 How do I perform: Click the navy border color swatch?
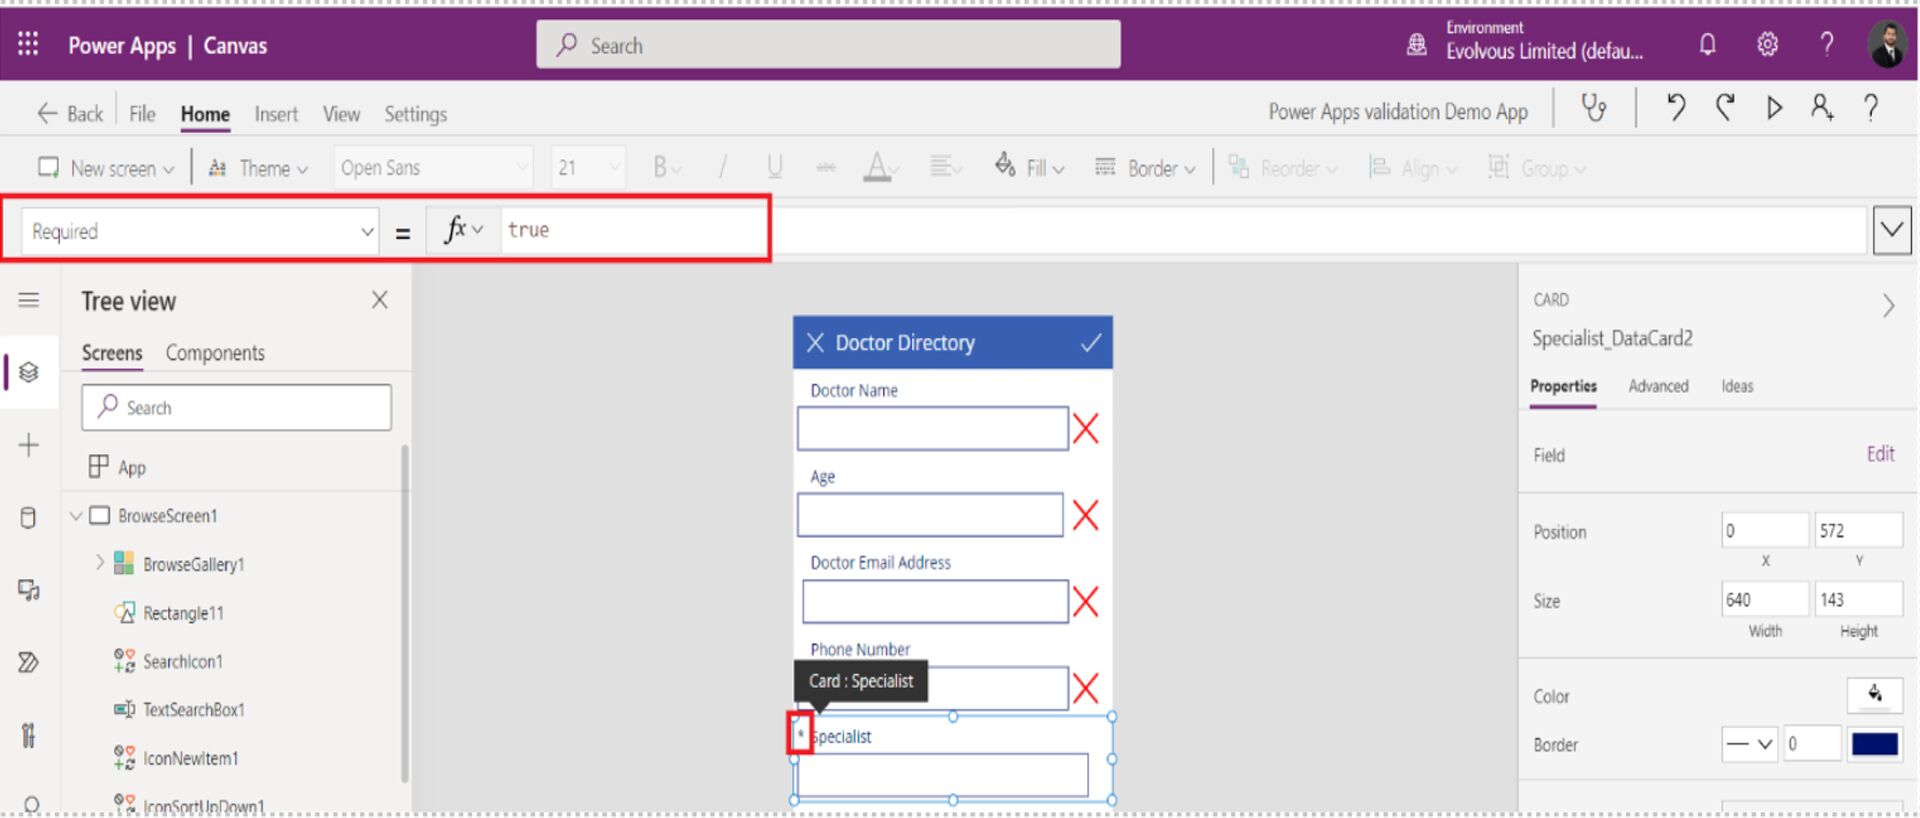(1874, 744)
